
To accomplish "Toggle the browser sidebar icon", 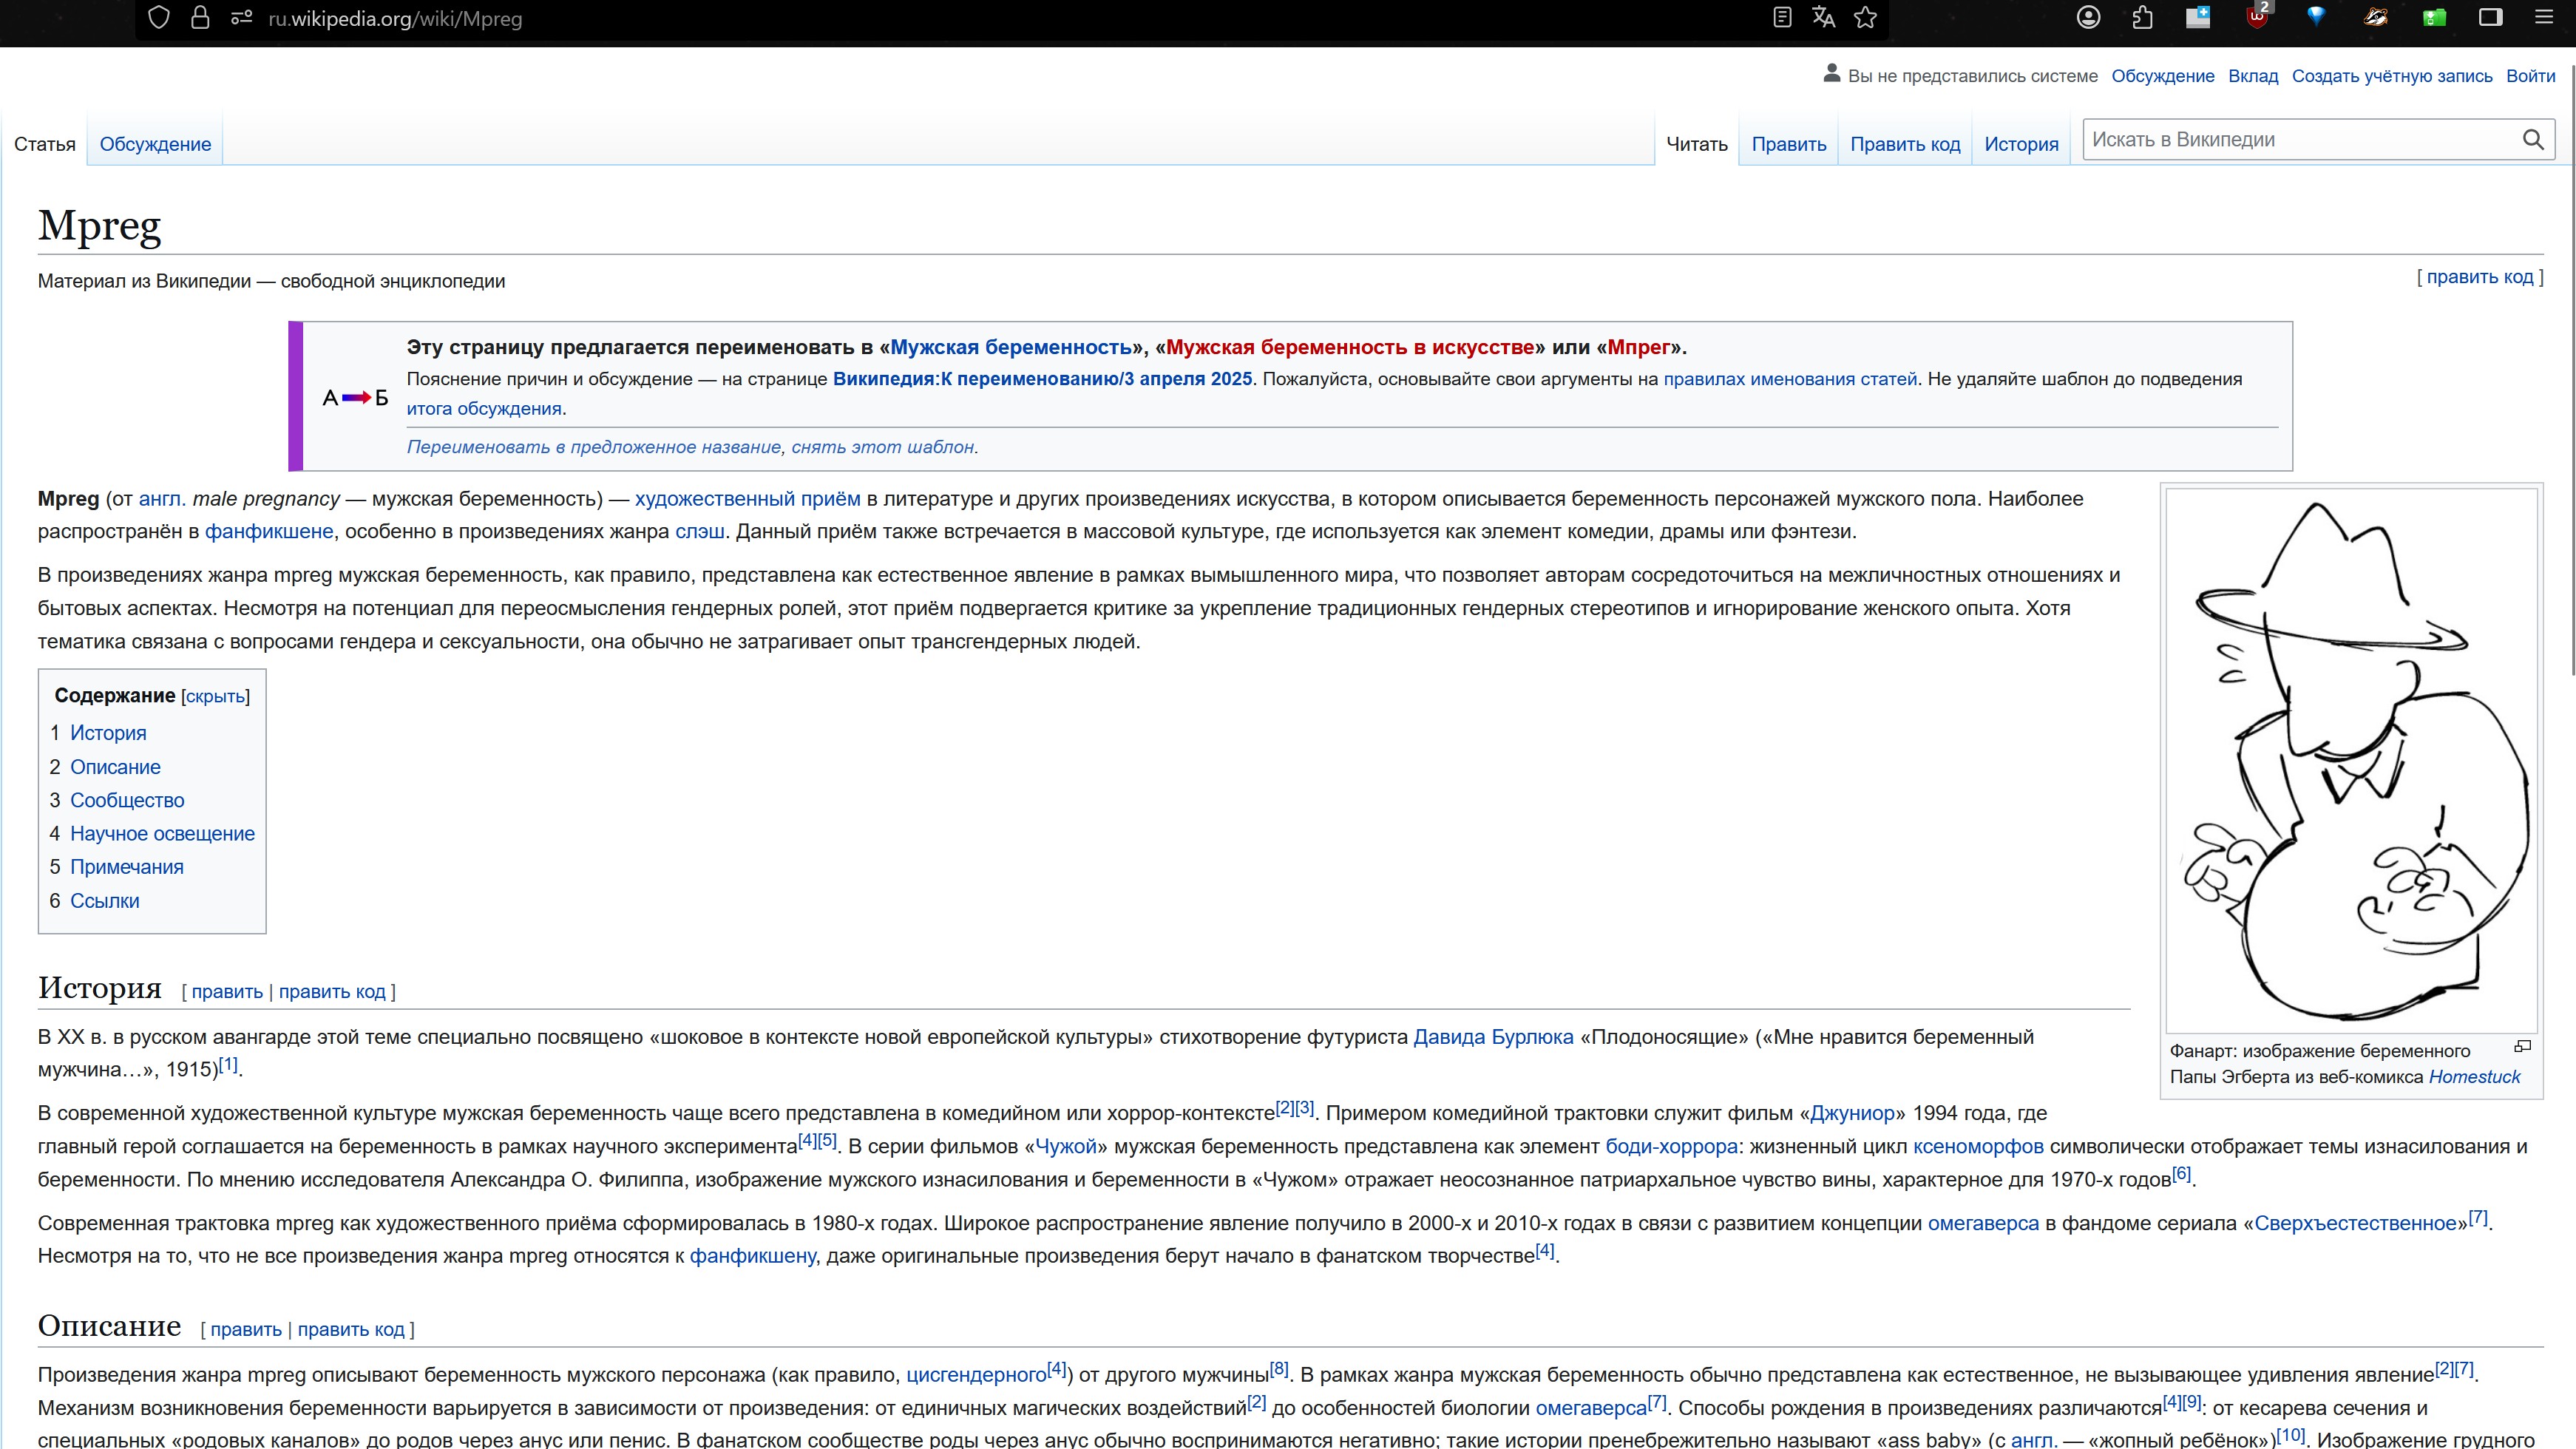I will coord(2491,18).
